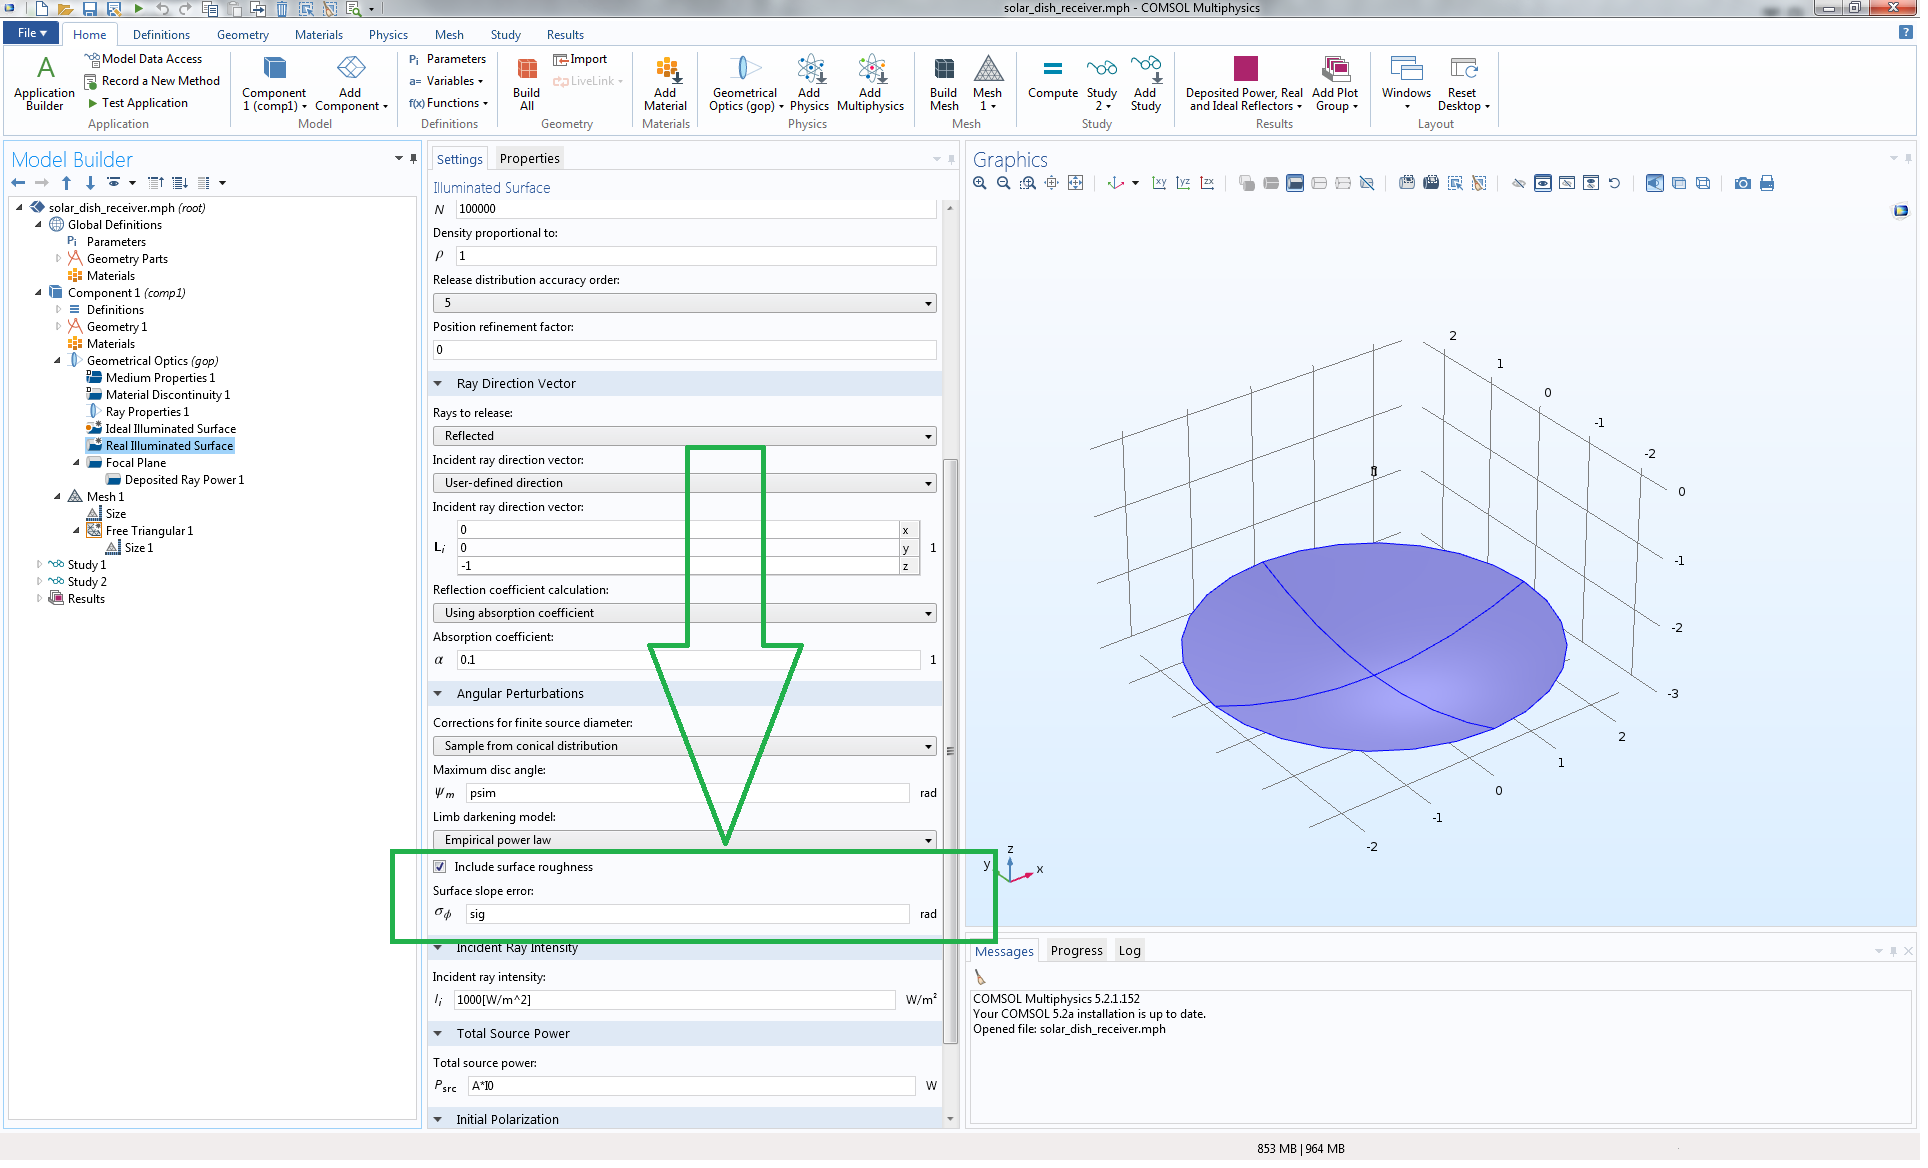Click the Compute study icon
This screenshot has height=1168, width=1928.
[x=1052, y=70]
